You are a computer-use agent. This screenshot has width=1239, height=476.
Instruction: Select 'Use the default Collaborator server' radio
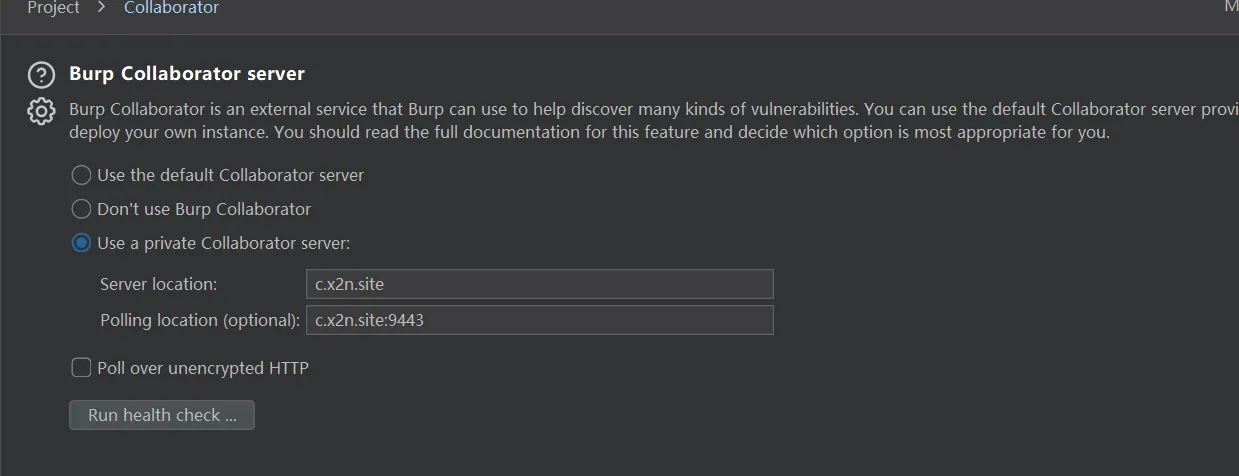[81, 175]
